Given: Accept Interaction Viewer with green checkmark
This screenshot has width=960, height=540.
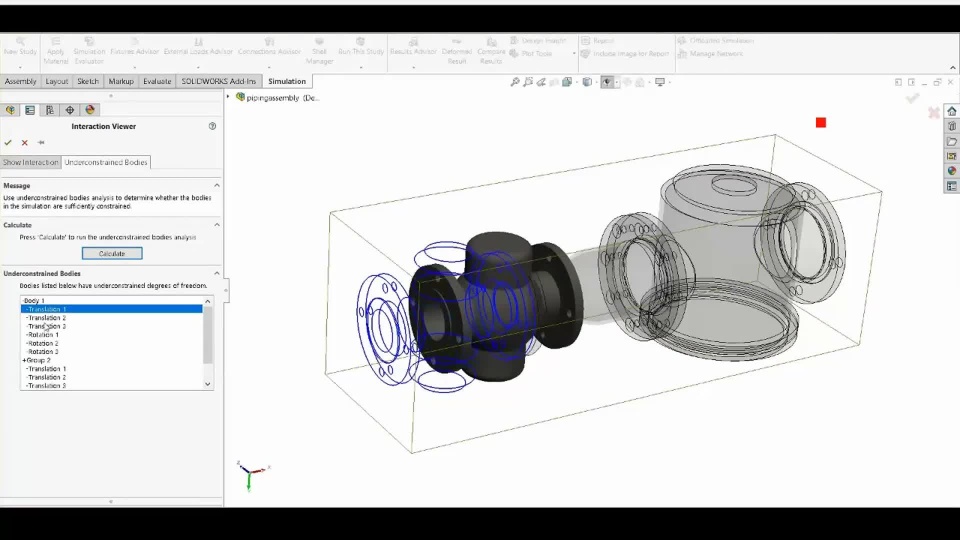Looking at the screenshot, I should coord(8,143).
